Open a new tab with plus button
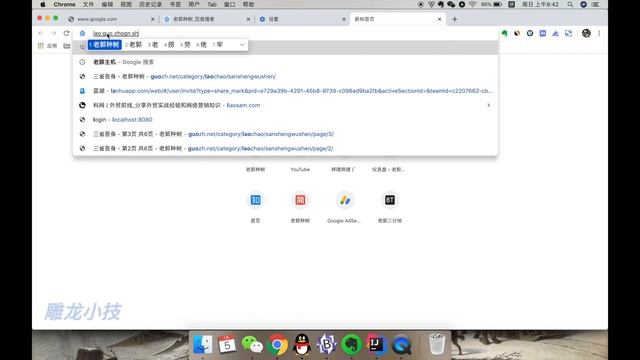The image size is (640, 360). coord(455,19)
